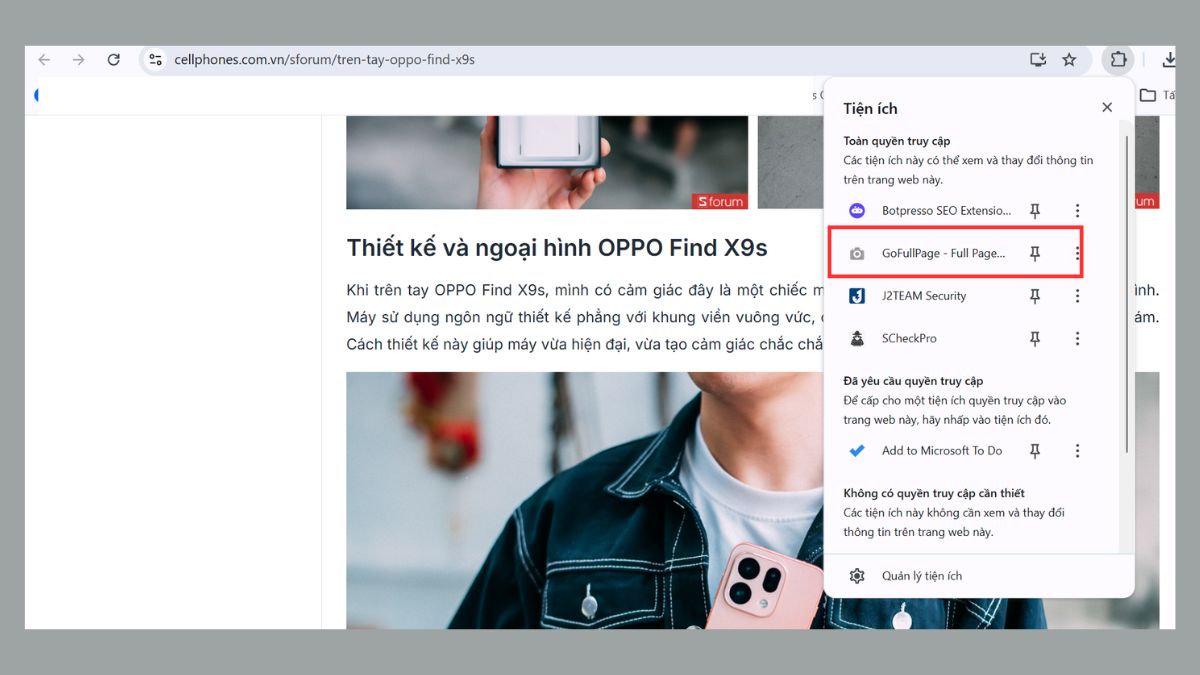Click Quản lý tiện ích
Screen dimensions: 1200x675
coord(922,576)
